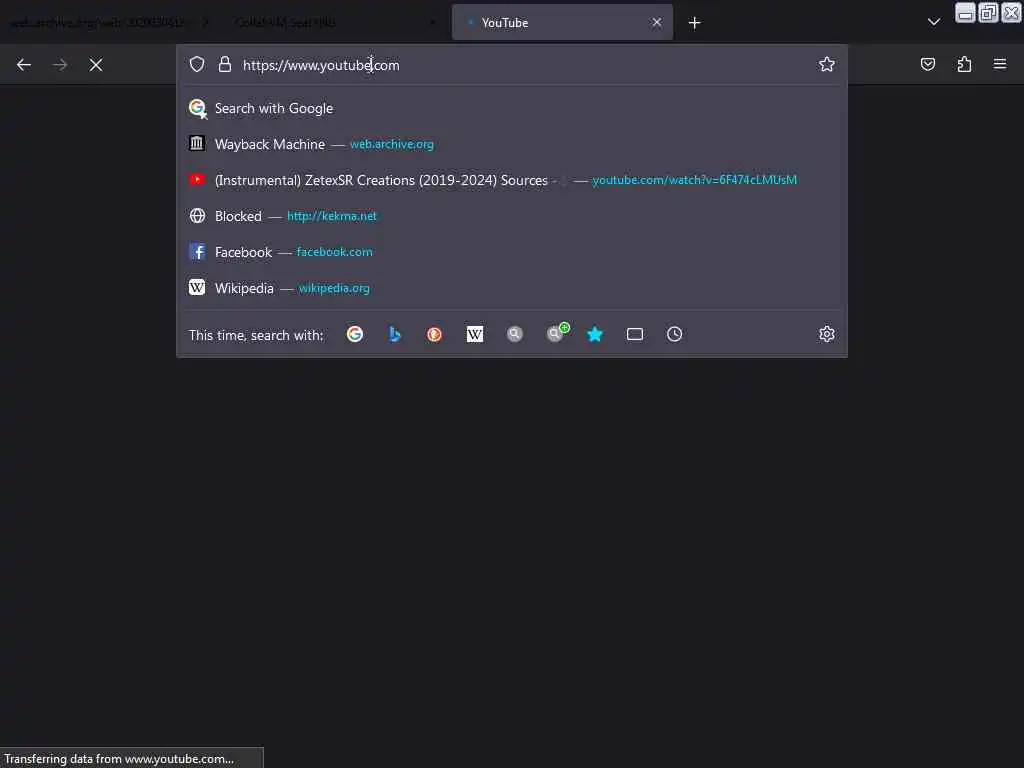Select the YouTube tab
This screenshot has height=768, width=1024.
coord(562,22)
